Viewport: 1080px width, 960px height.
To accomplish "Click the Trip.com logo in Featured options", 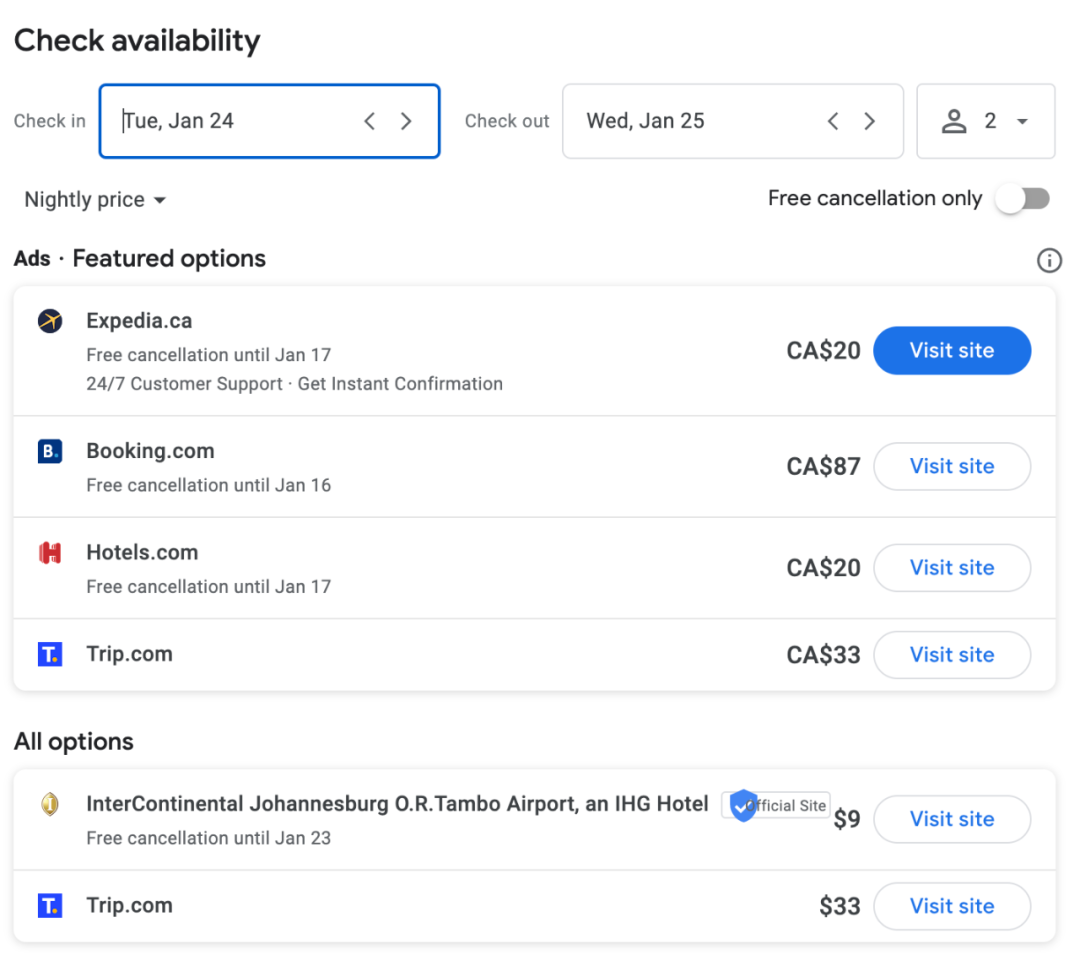I will (50, 655).
